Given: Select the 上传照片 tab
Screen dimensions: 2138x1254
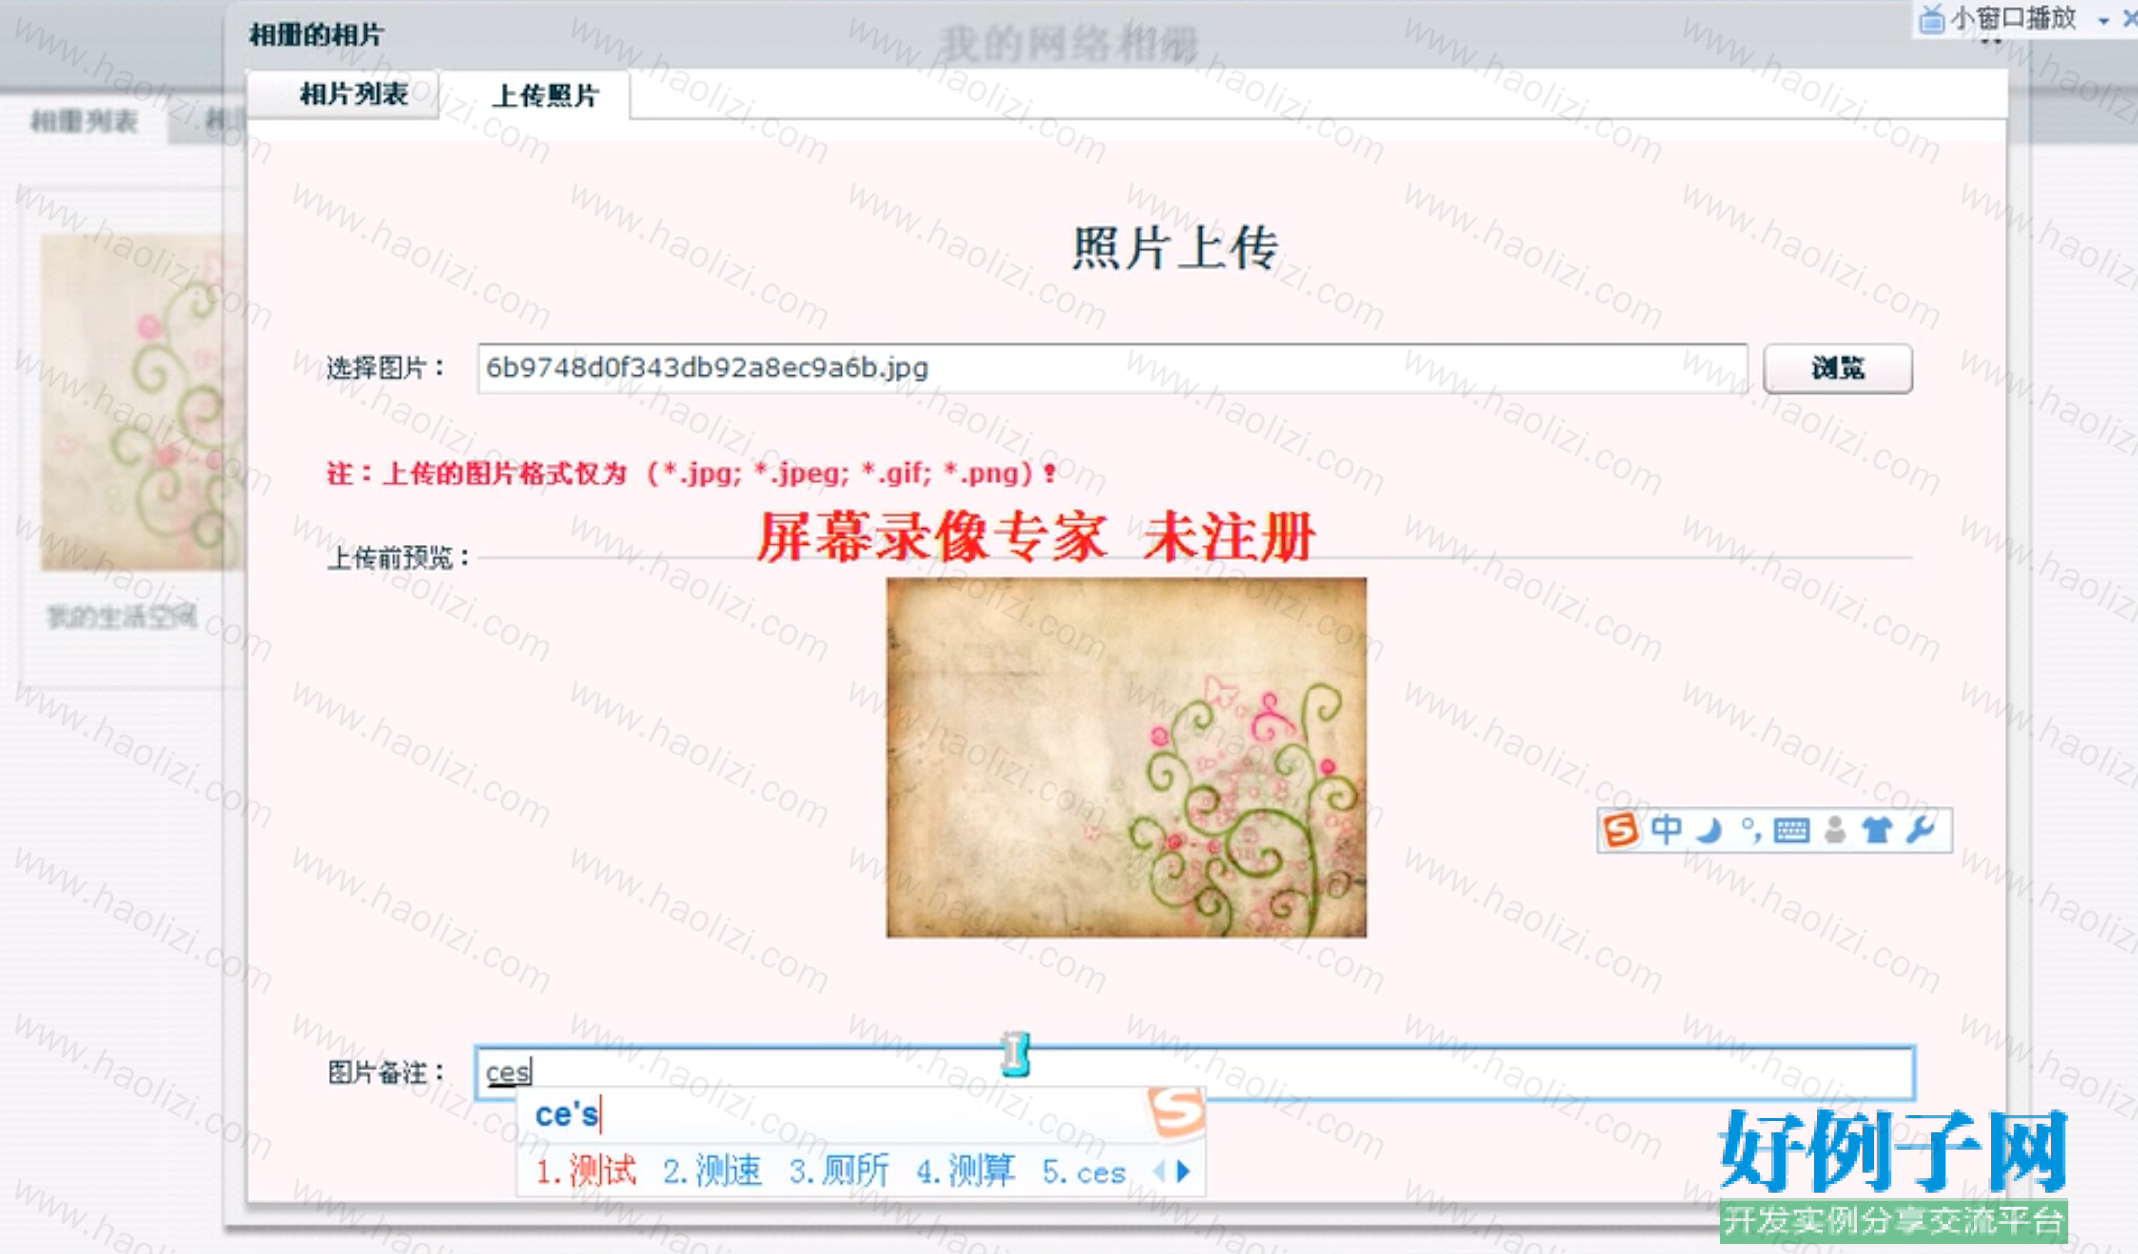Looking at the screenshot, I should [x=545, y=96].
